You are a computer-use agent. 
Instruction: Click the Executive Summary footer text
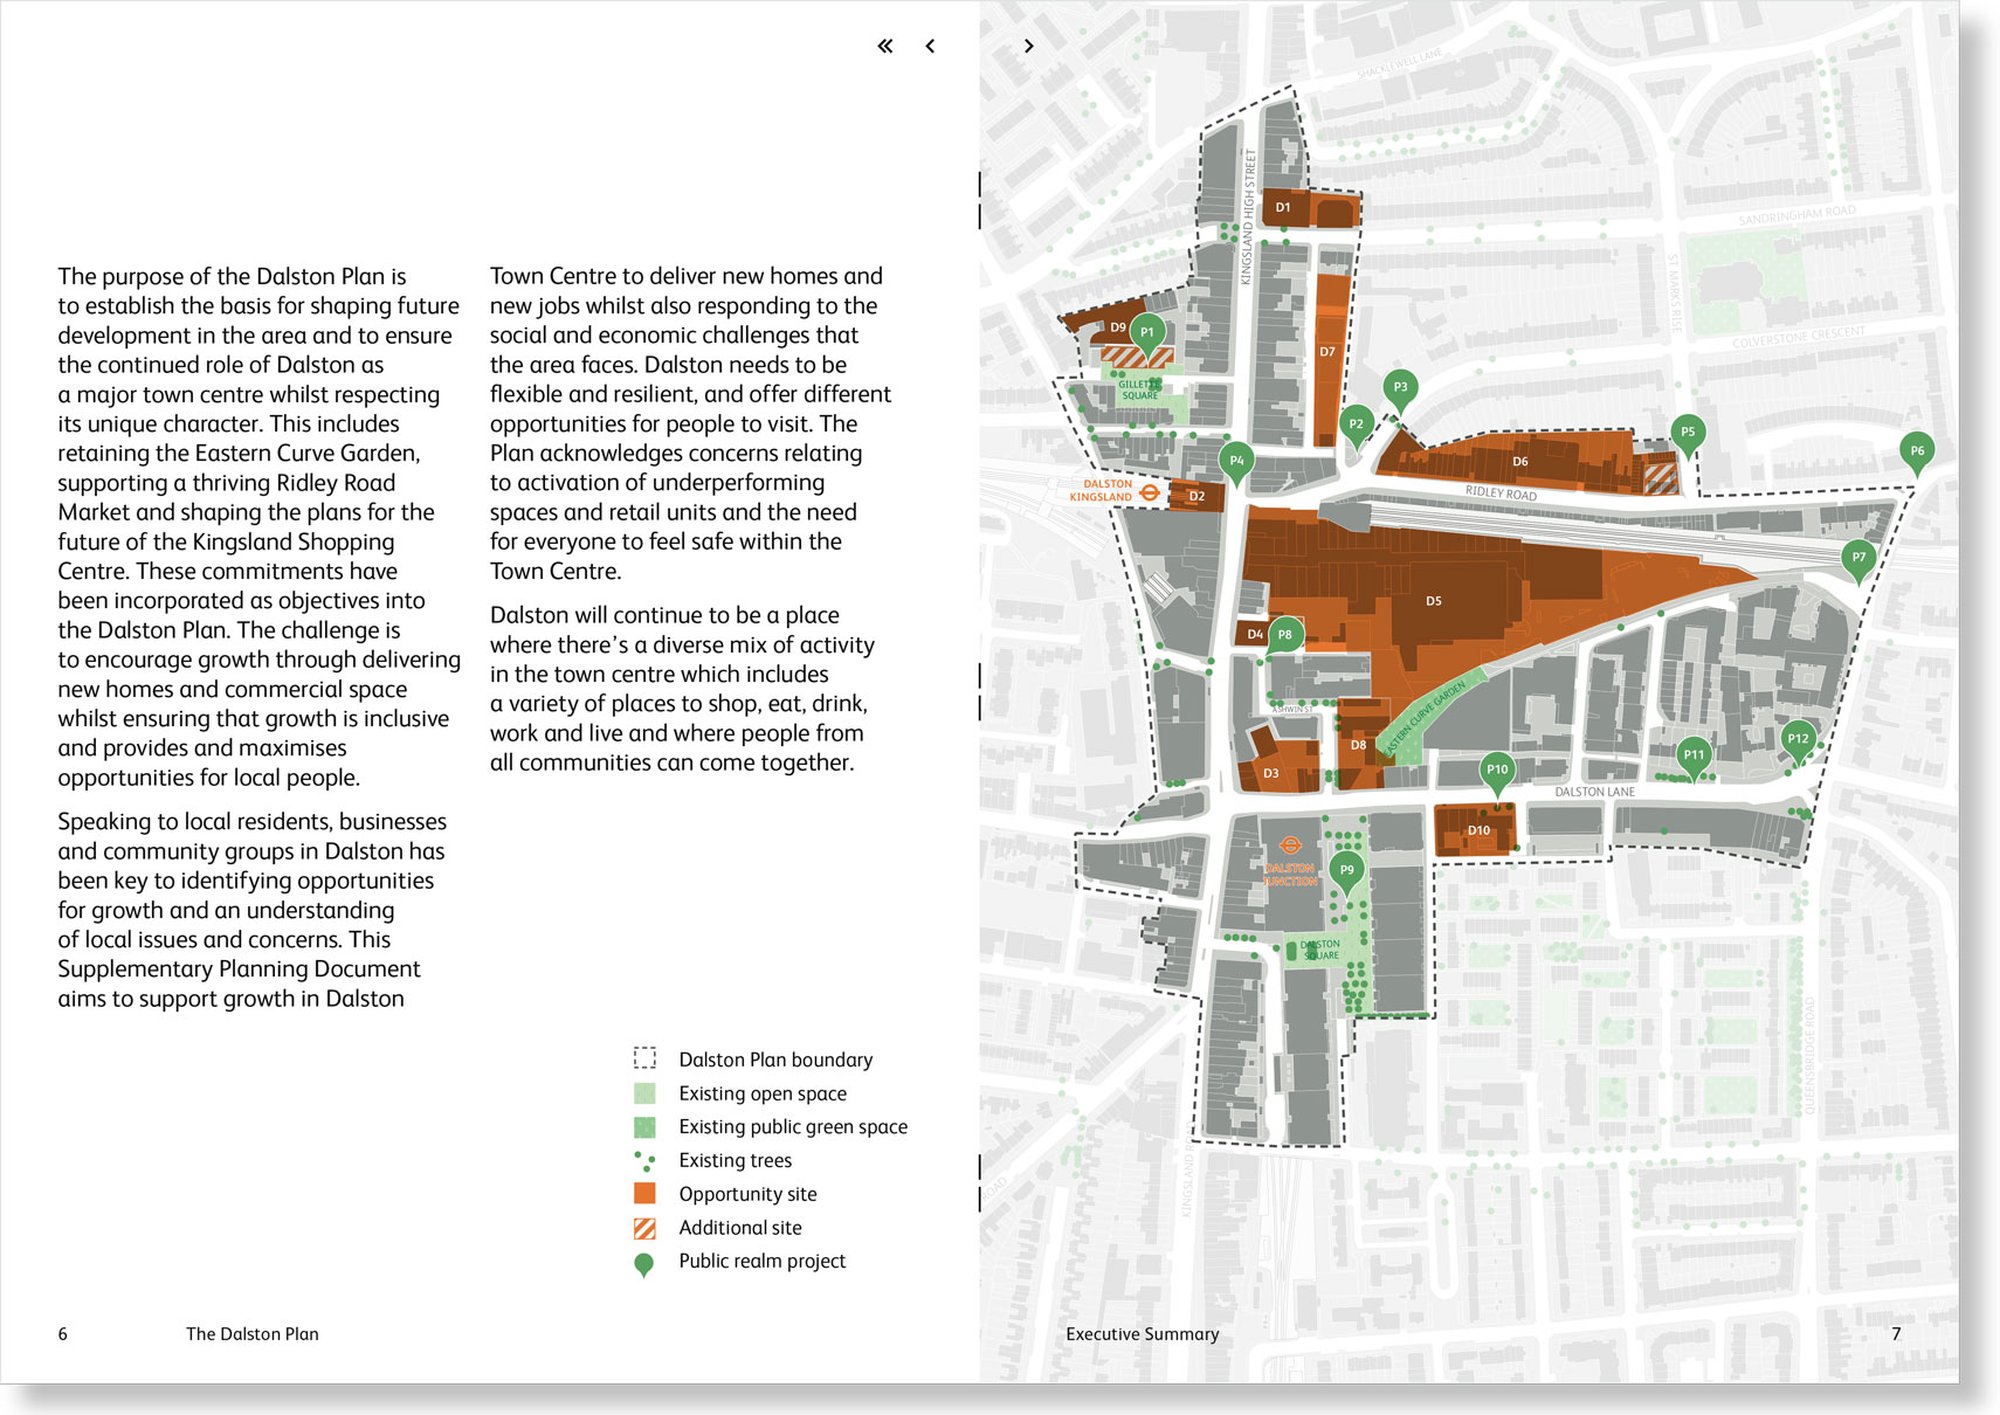click(x=1142, y=1334)
